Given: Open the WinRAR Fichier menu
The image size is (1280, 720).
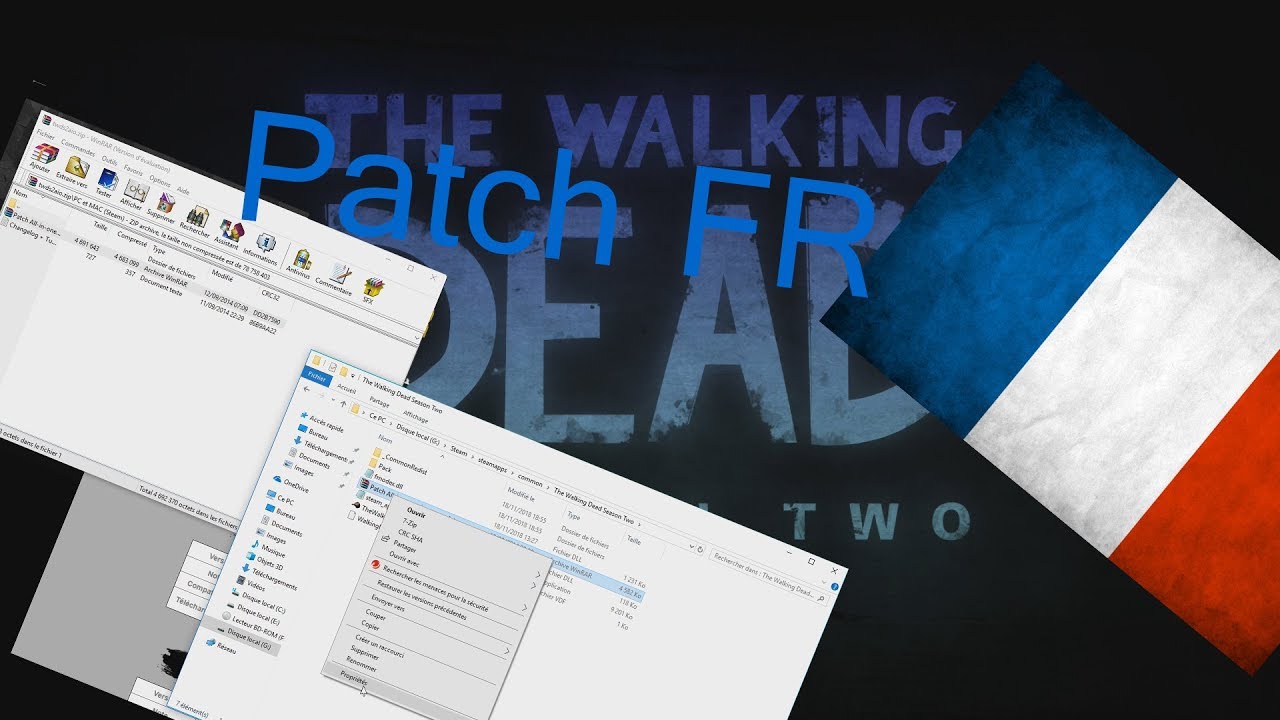Looking at the screenshot, I should tap(46, 135).
